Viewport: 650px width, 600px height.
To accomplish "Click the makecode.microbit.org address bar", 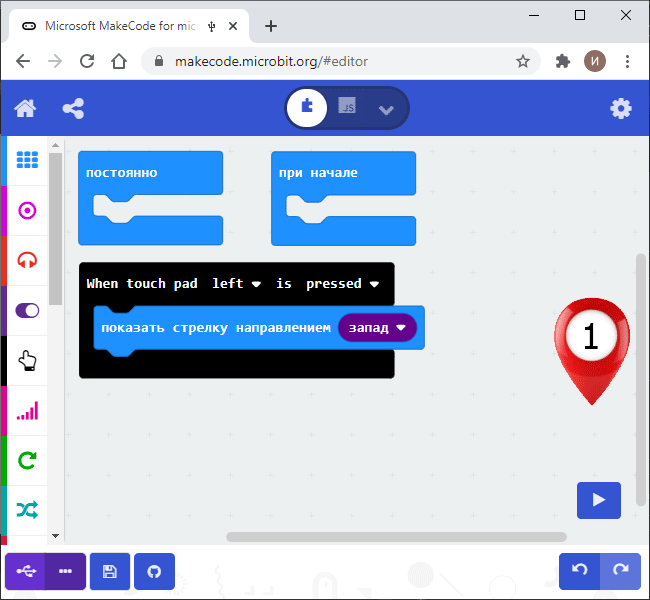I will tap(341, 61).
